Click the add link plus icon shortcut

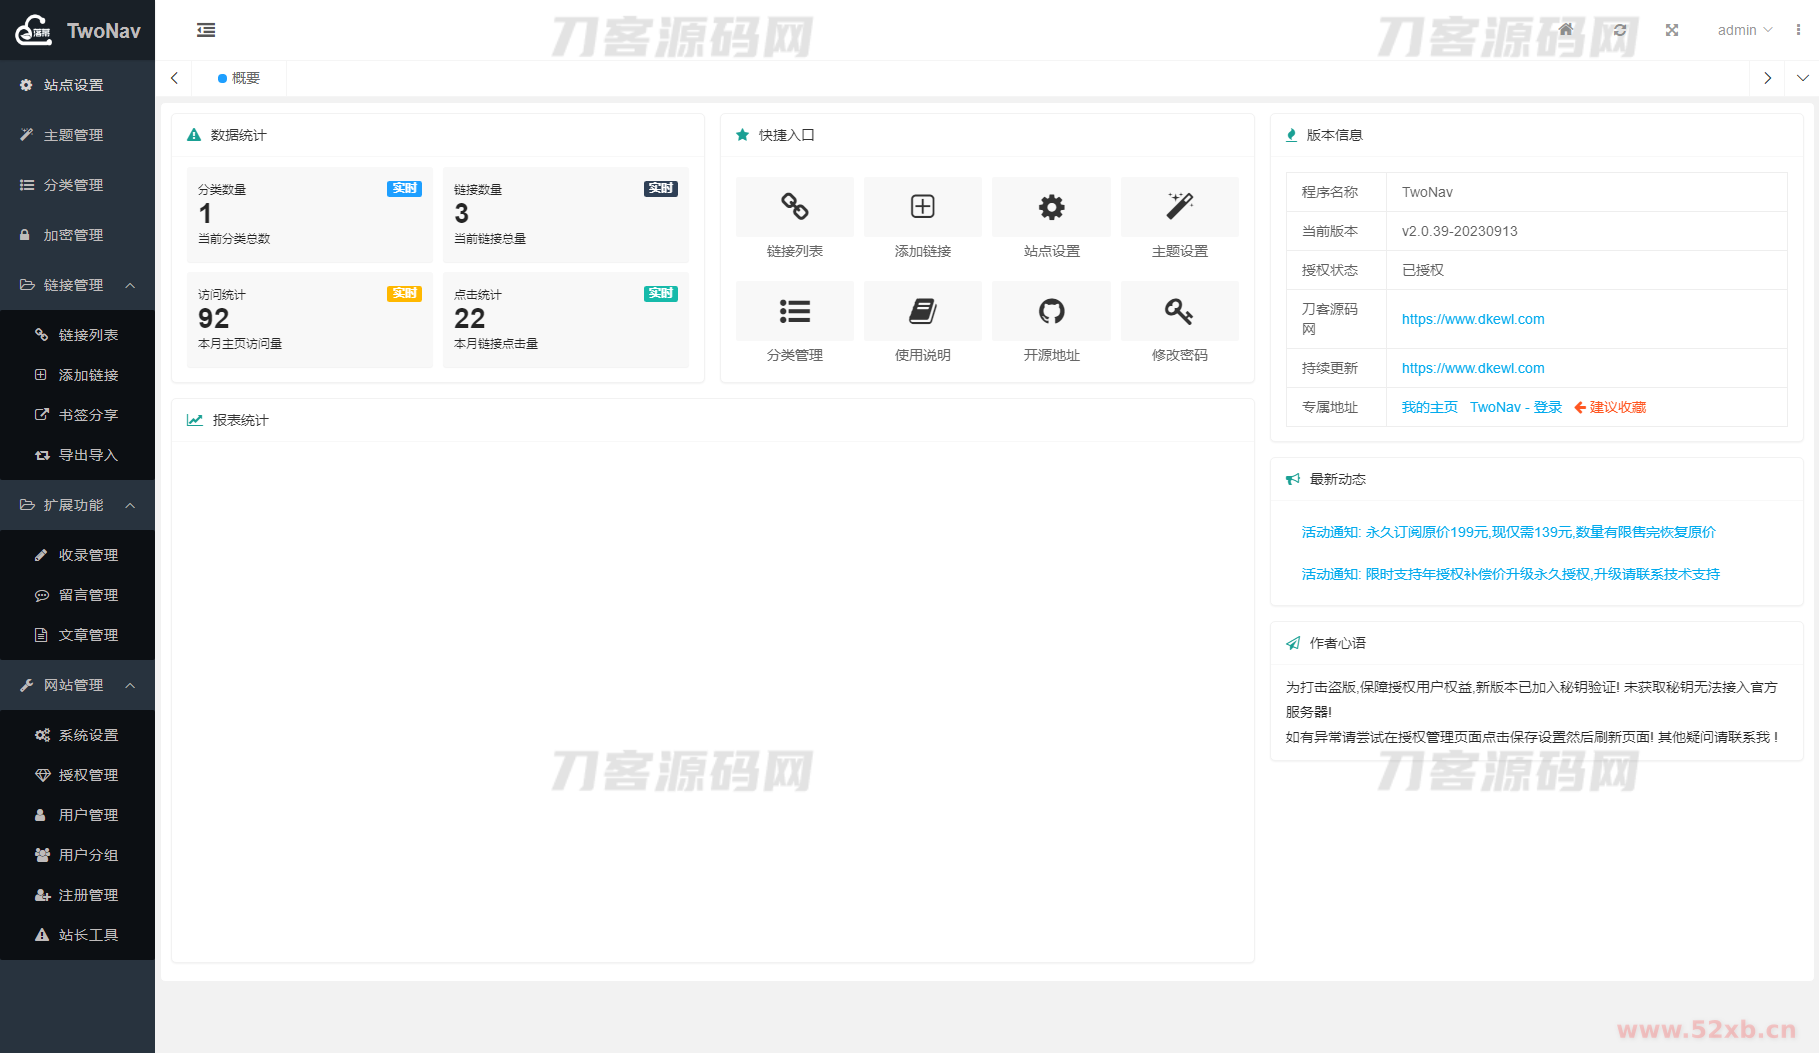(922, 207)
